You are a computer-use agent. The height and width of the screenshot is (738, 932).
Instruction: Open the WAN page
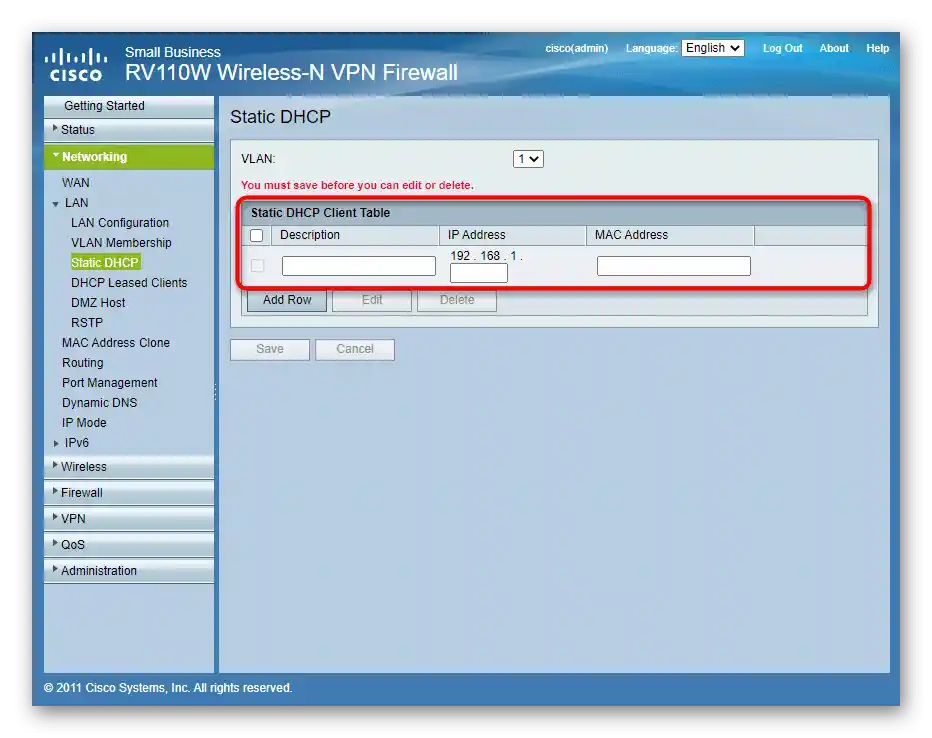point(75,182)
